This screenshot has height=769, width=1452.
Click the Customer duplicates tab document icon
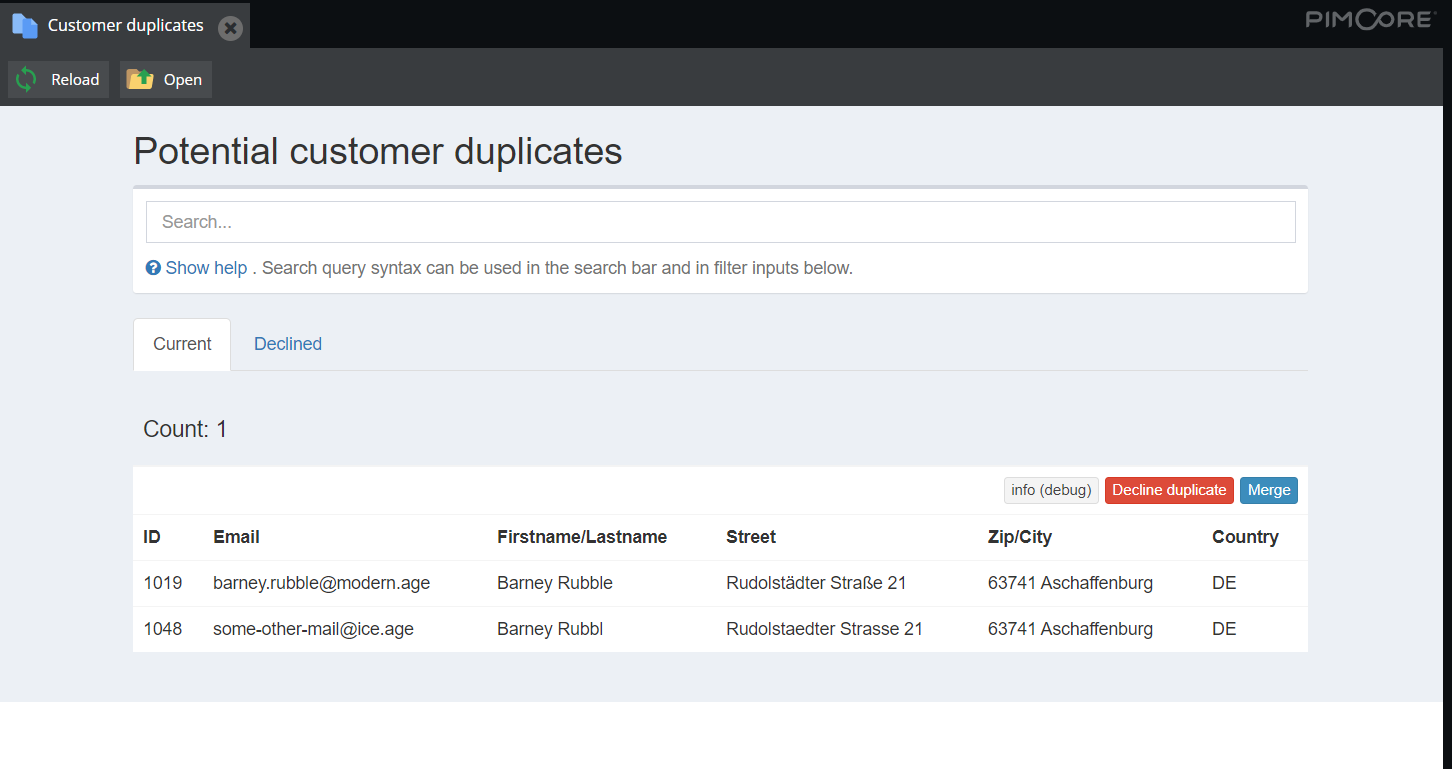tap(24, 25)
